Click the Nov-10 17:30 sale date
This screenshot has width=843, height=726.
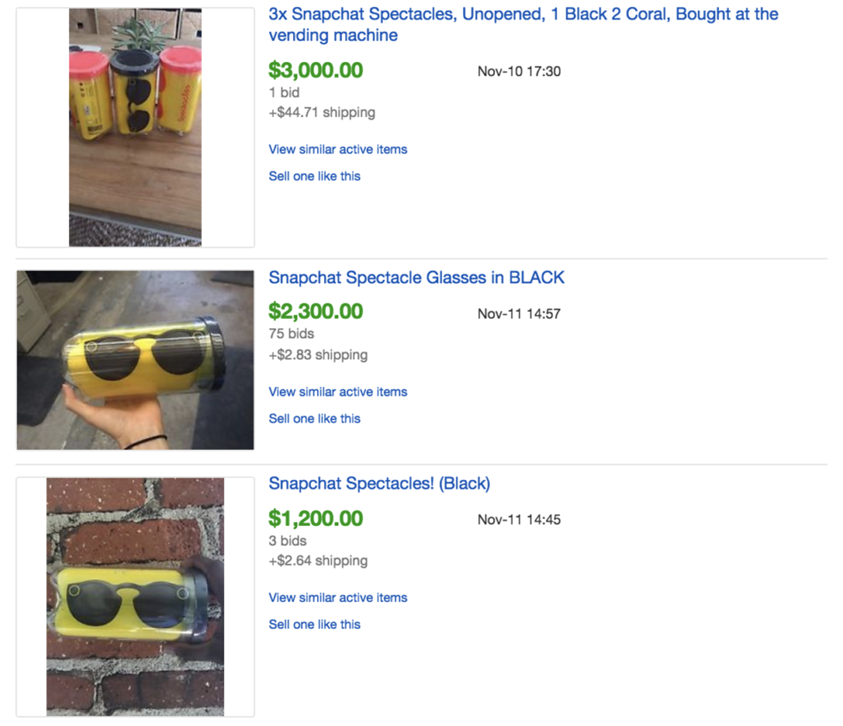click(x=519, y=71)
